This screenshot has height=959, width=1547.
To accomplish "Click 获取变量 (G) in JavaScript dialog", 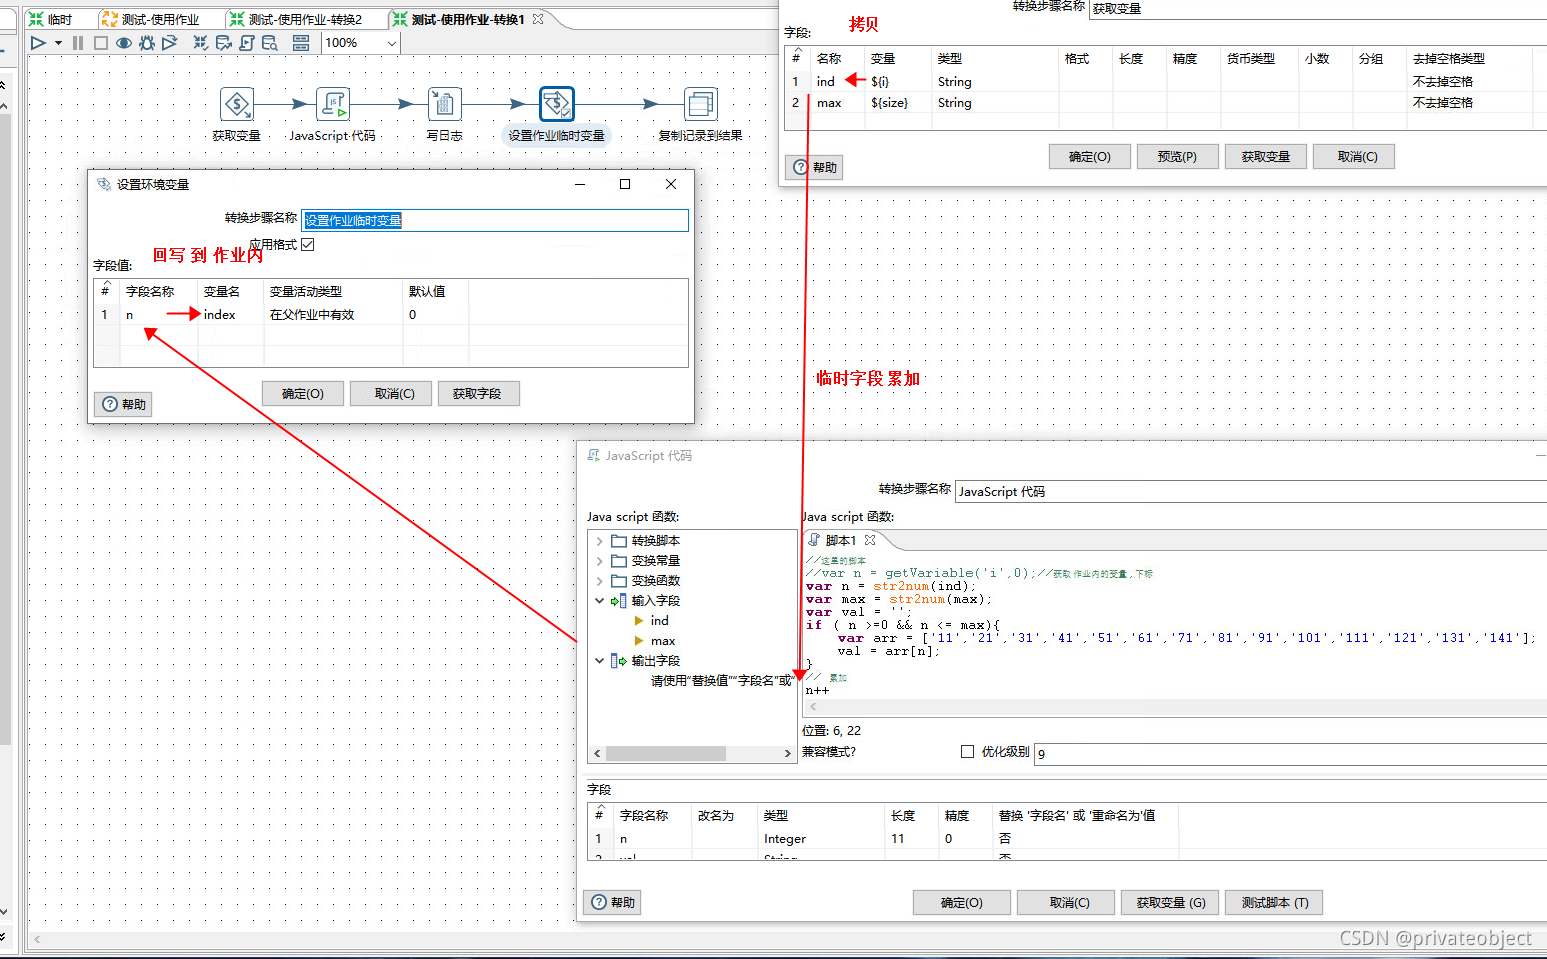I will coord(1171,902).
